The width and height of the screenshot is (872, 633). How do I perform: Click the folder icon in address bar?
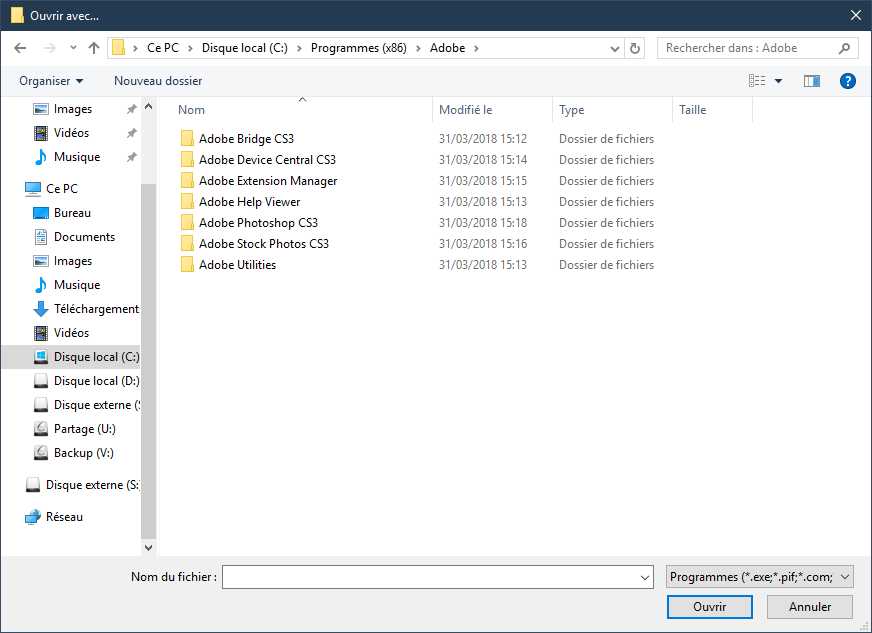click(x=118, y=48)
